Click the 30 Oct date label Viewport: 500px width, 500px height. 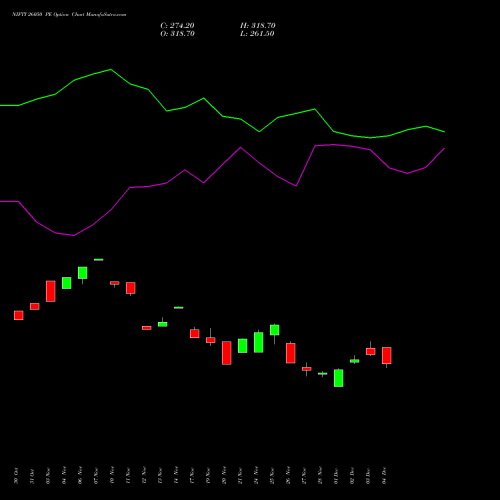pos(16,476)
